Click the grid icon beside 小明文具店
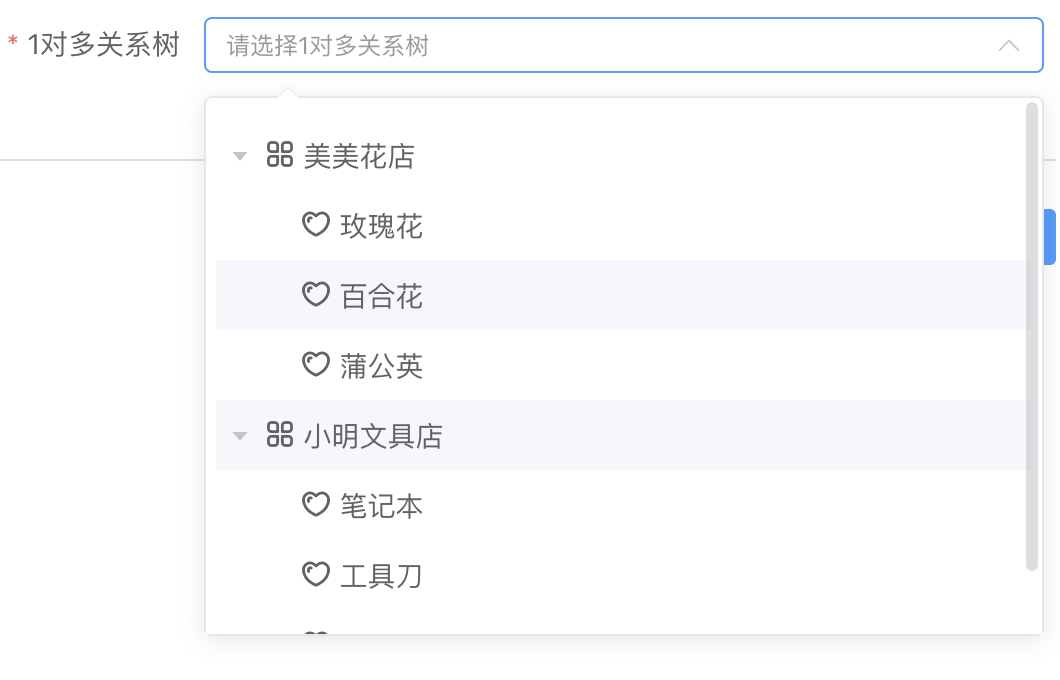The height and width of the screenshot is (680, 1060). click(280, 435)
